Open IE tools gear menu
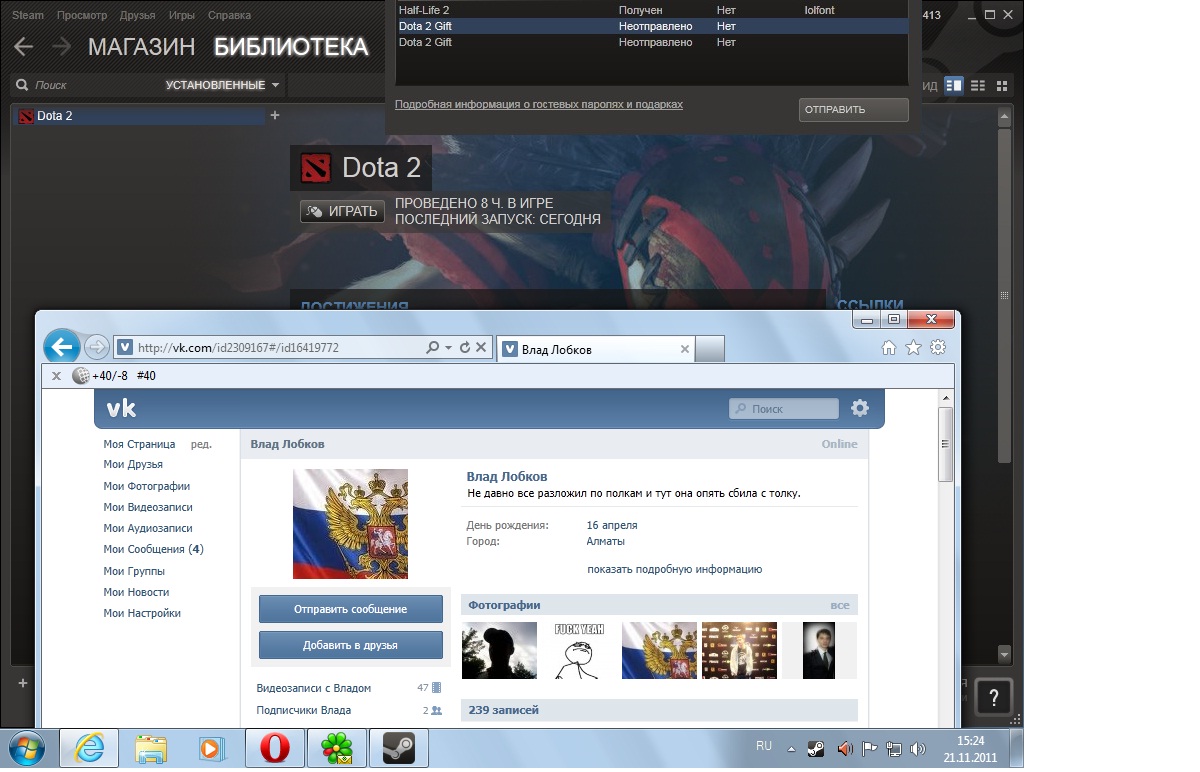 coord(937,348)
